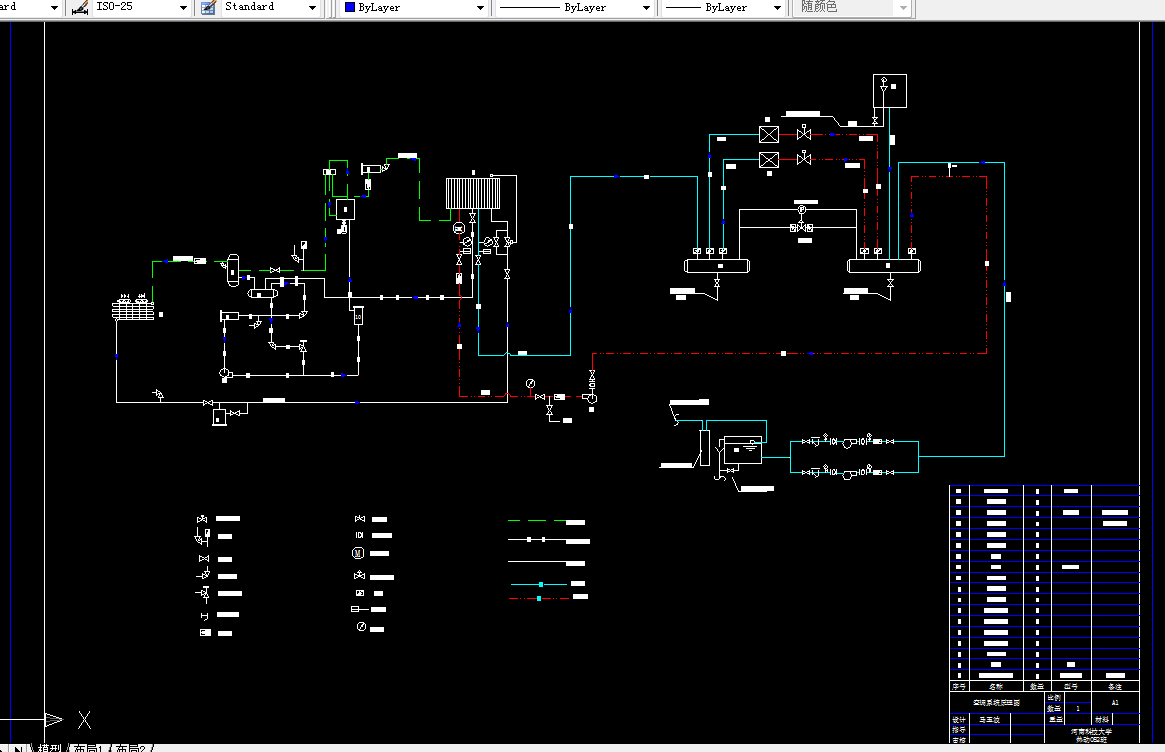
Task: Select the valve next to the lower fan coil
Action: click(804, 158)
